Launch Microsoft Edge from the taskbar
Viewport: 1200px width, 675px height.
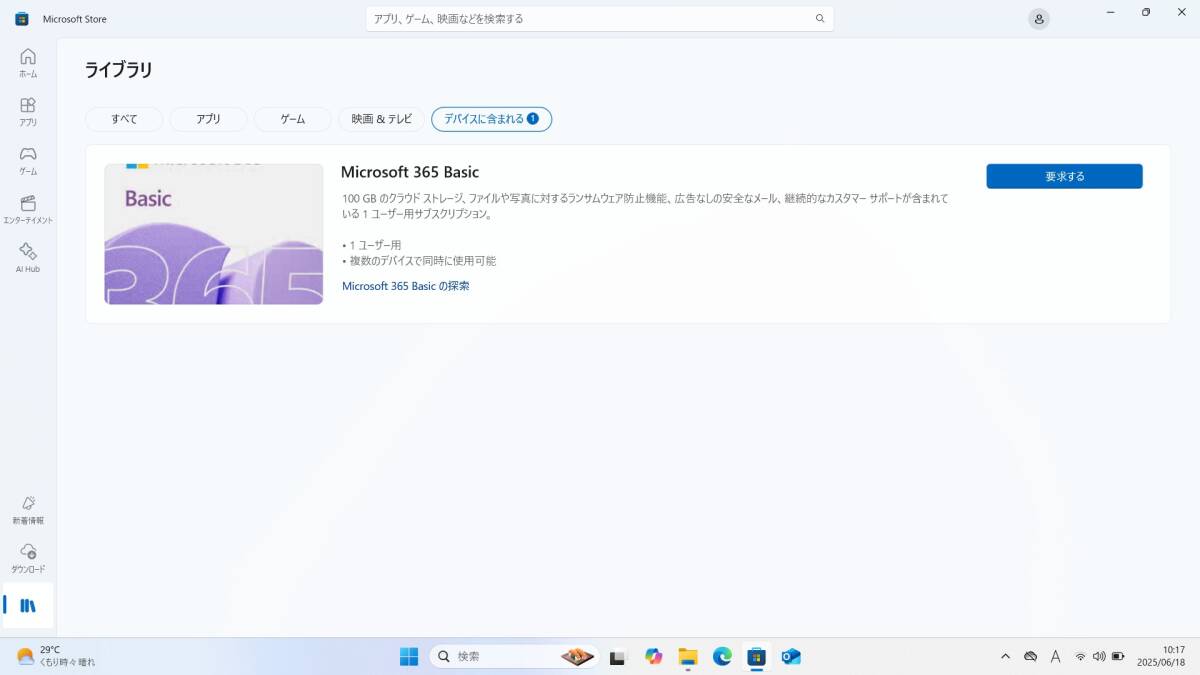click(x=722, y=657)
